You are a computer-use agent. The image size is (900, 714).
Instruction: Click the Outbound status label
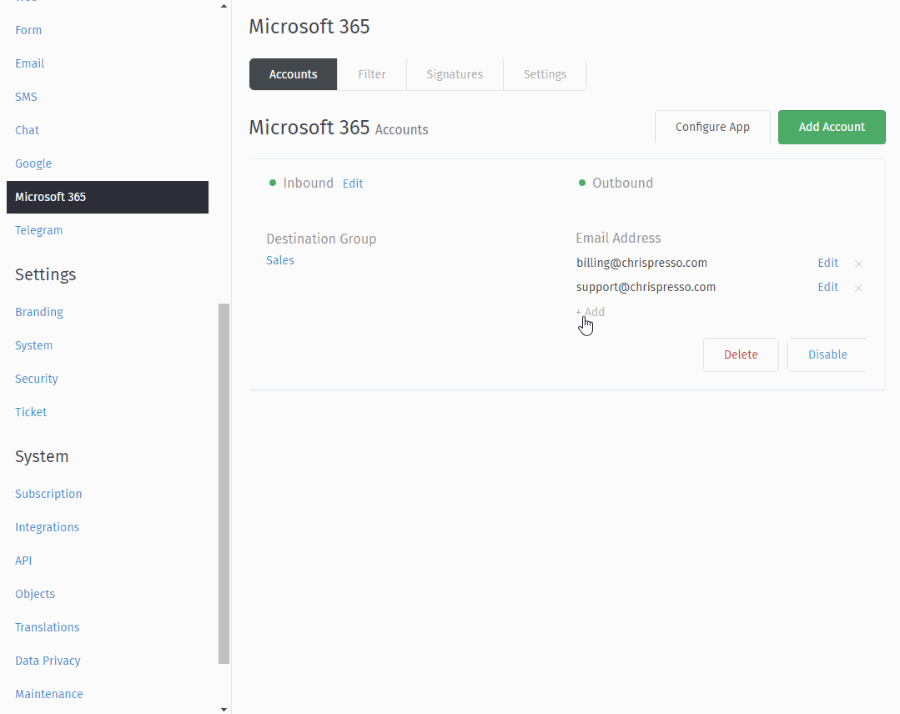tap(622, 183)
